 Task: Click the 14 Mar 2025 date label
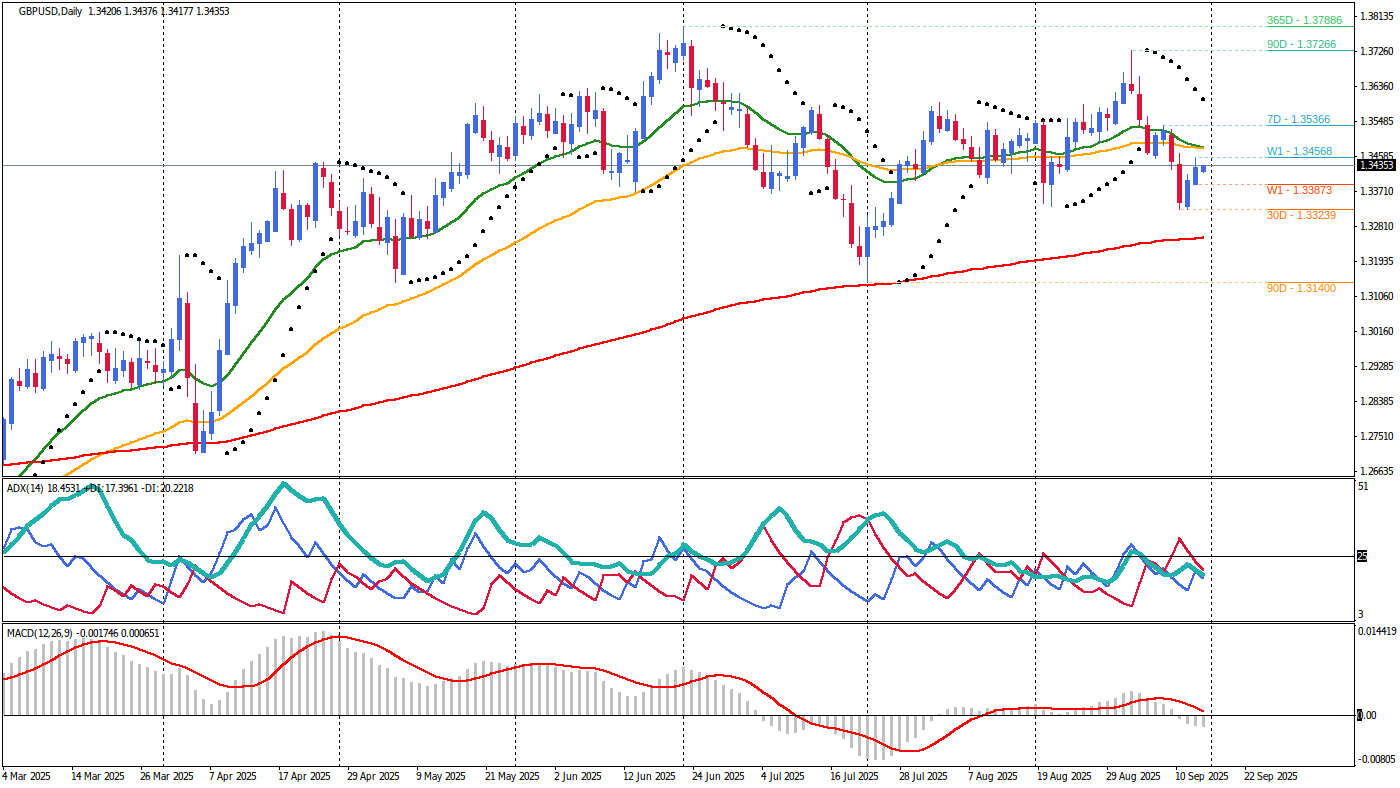(97, 776)
